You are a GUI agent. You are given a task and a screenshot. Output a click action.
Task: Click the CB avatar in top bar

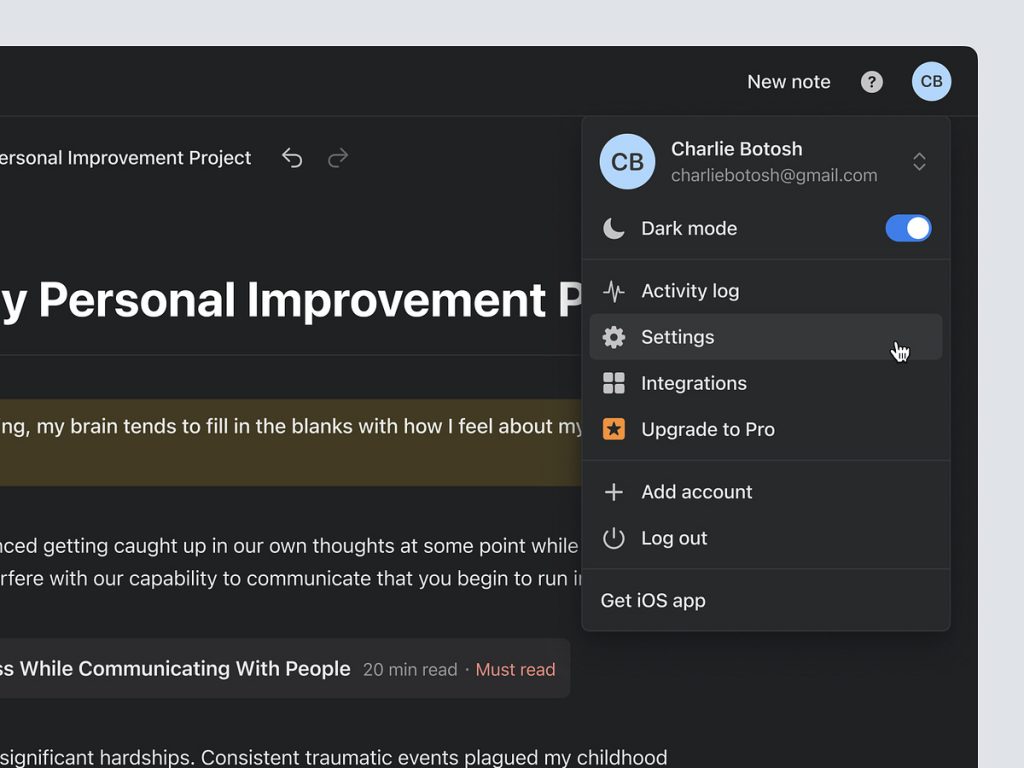(x=931, y=82)
